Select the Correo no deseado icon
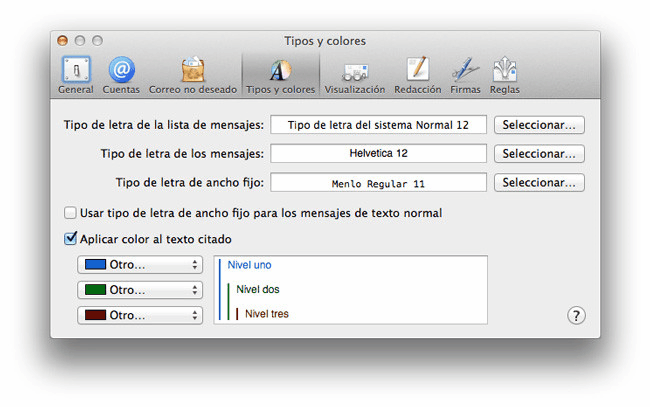The width and height of the screenshot is (650, 407). click(193, 72)
